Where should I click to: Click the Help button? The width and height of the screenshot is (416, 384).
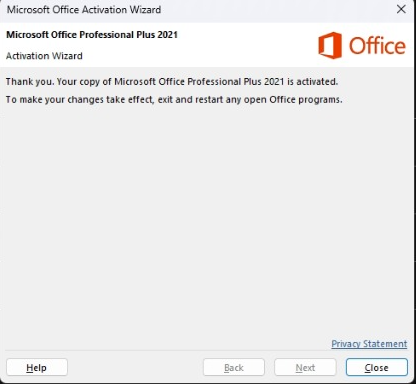(x=37, y=367)
